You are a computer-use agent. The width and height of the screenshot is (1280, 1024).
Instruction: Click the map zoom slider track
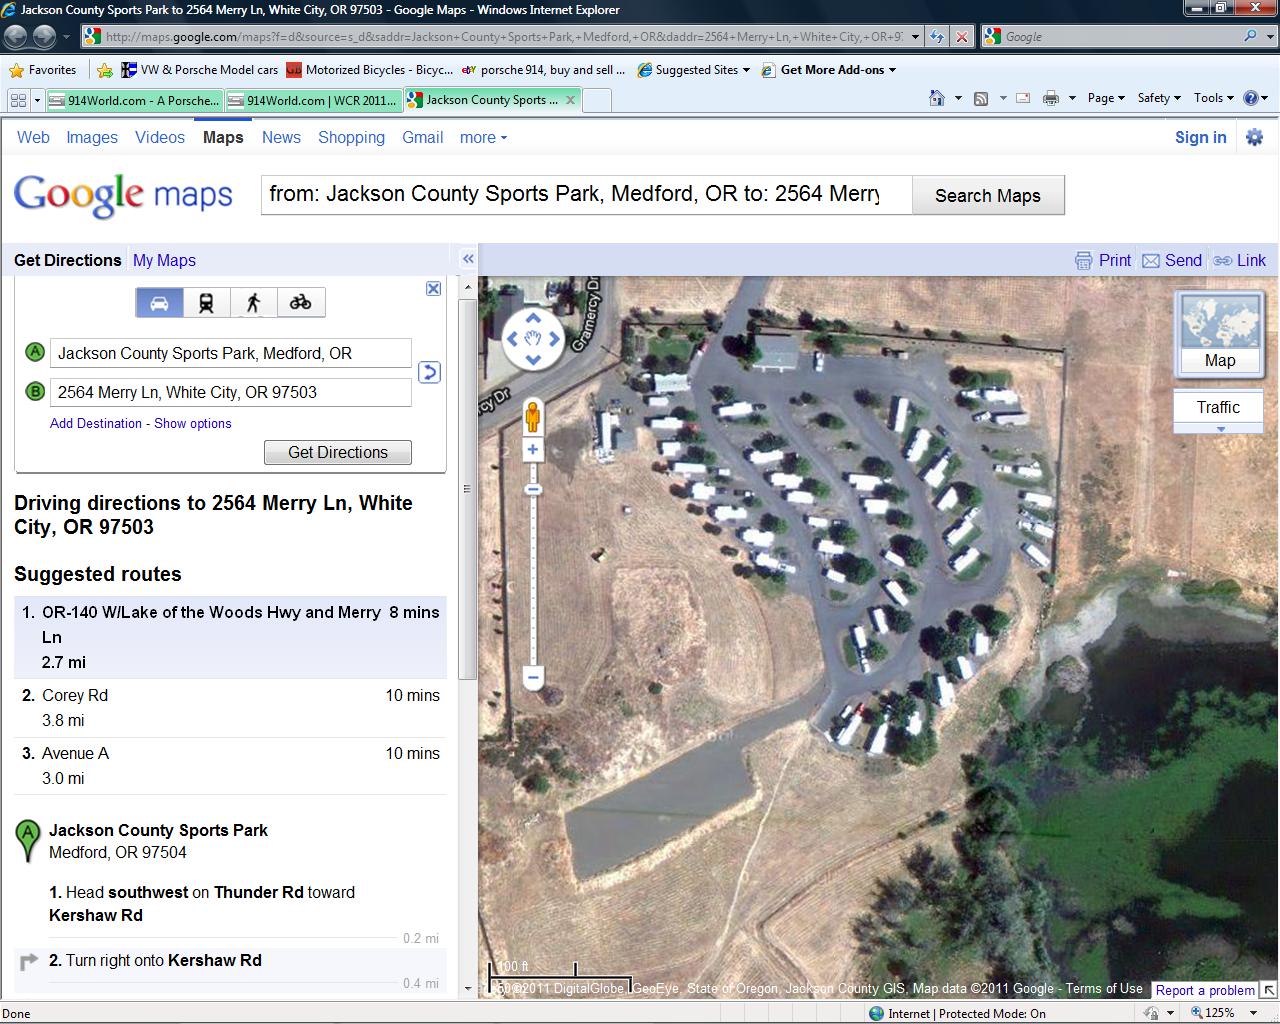click(x=533, y=580)
